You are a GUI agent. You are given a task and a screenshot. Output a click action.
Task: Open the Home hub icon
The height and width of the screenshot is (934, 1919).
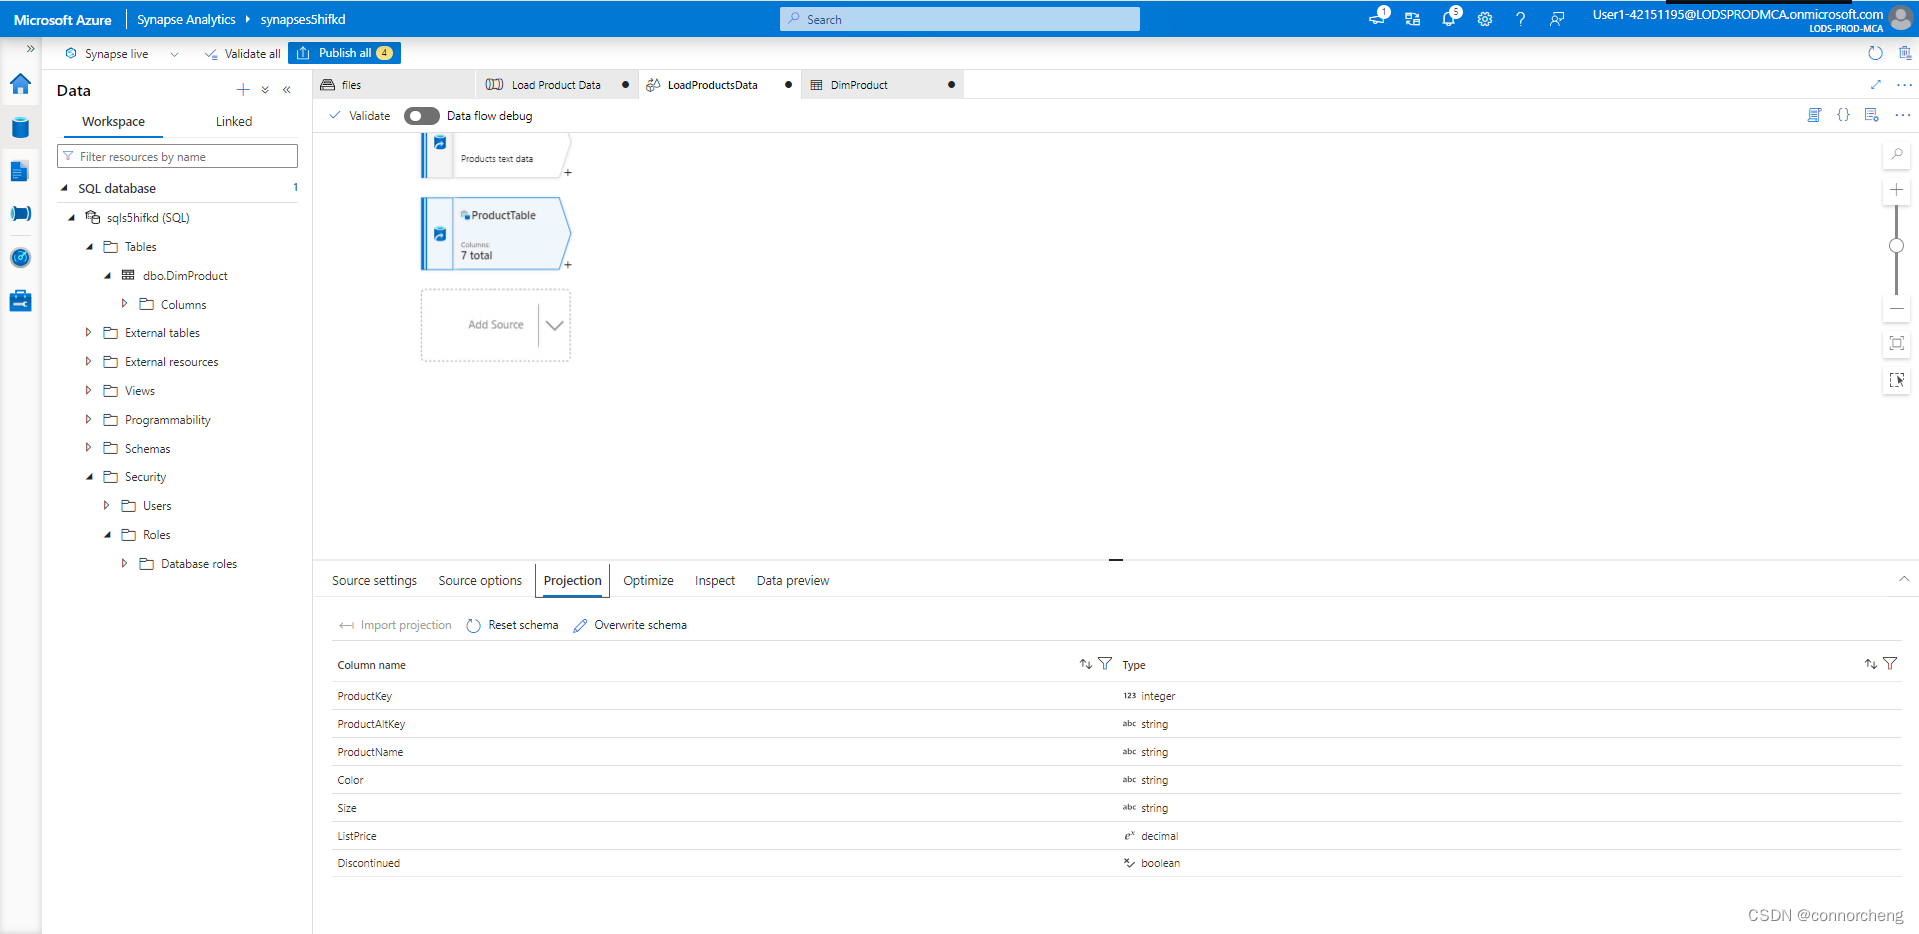tap(20, 84)
